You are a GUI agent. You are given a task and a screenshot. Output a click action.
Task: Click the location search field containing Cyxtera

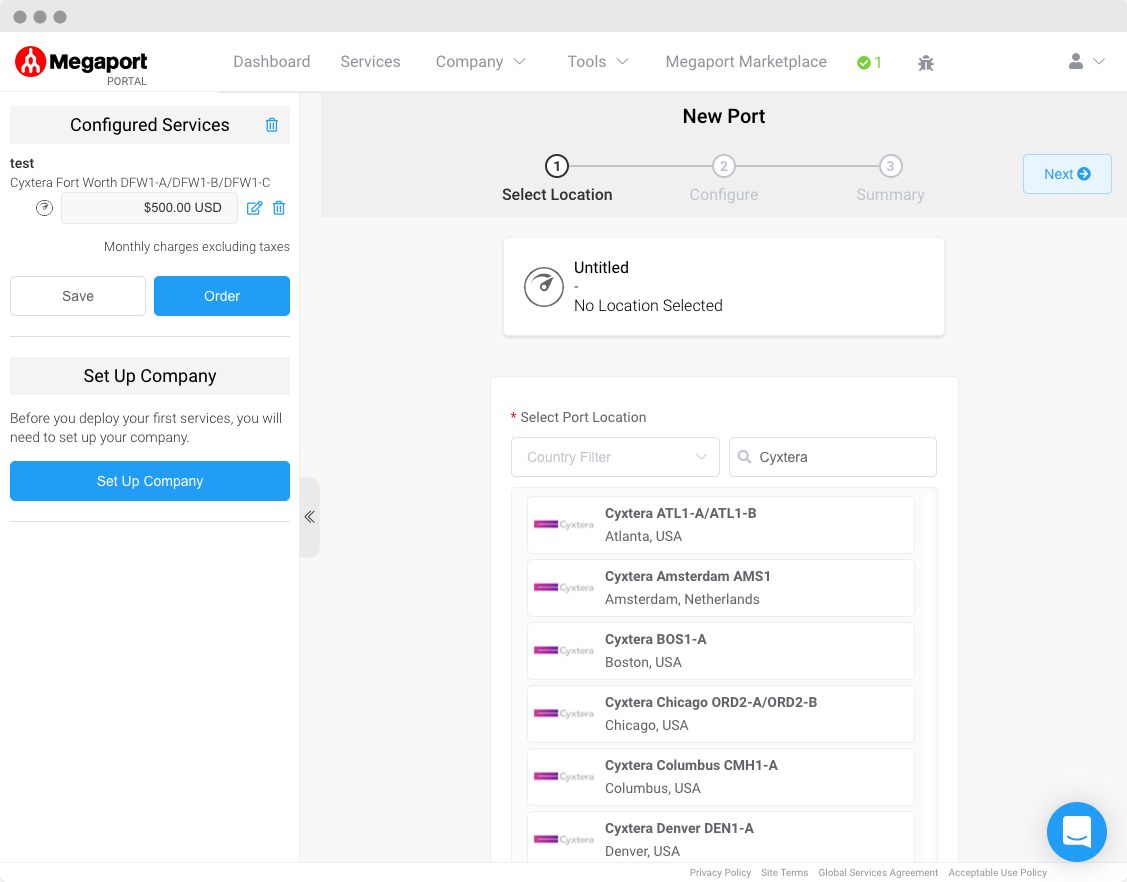(x=832, y=457)
